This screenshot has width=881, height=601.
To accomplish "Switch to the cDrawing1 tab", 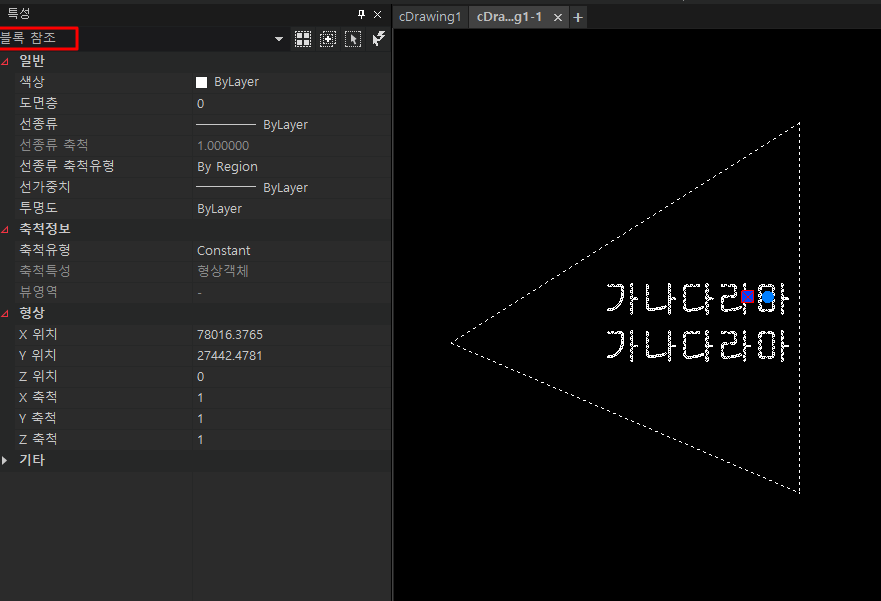I will tap(430, 17).
